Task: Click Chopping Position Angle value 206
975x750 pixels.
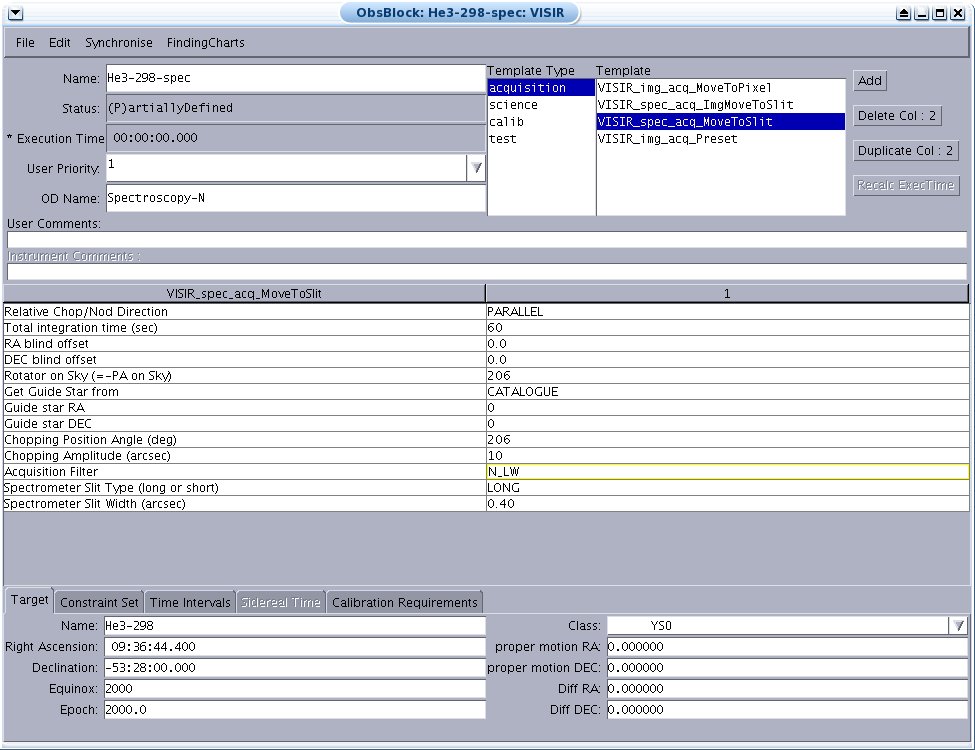Action: 727,440
